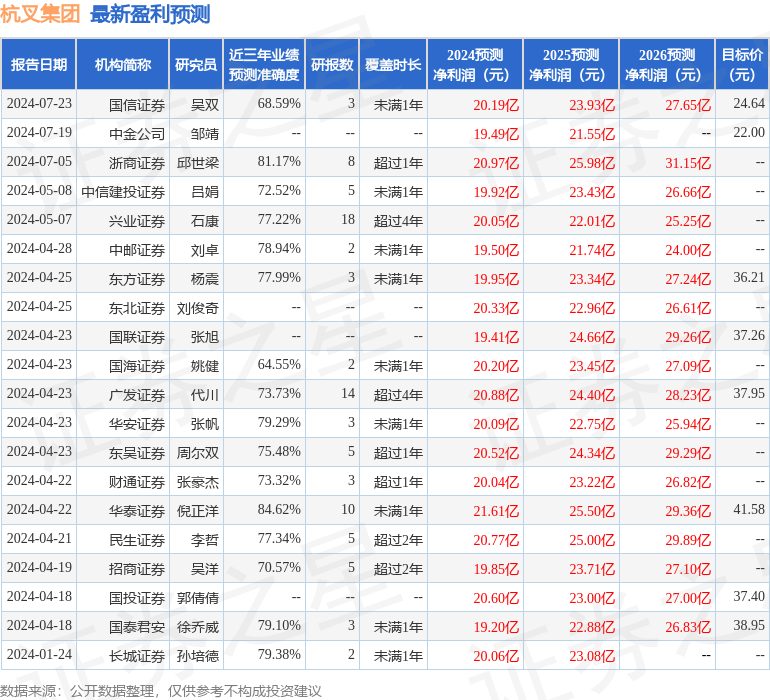Click 超过4年 coverage in 兴业证券 row
Screen dimensions: 770x700
398,221
